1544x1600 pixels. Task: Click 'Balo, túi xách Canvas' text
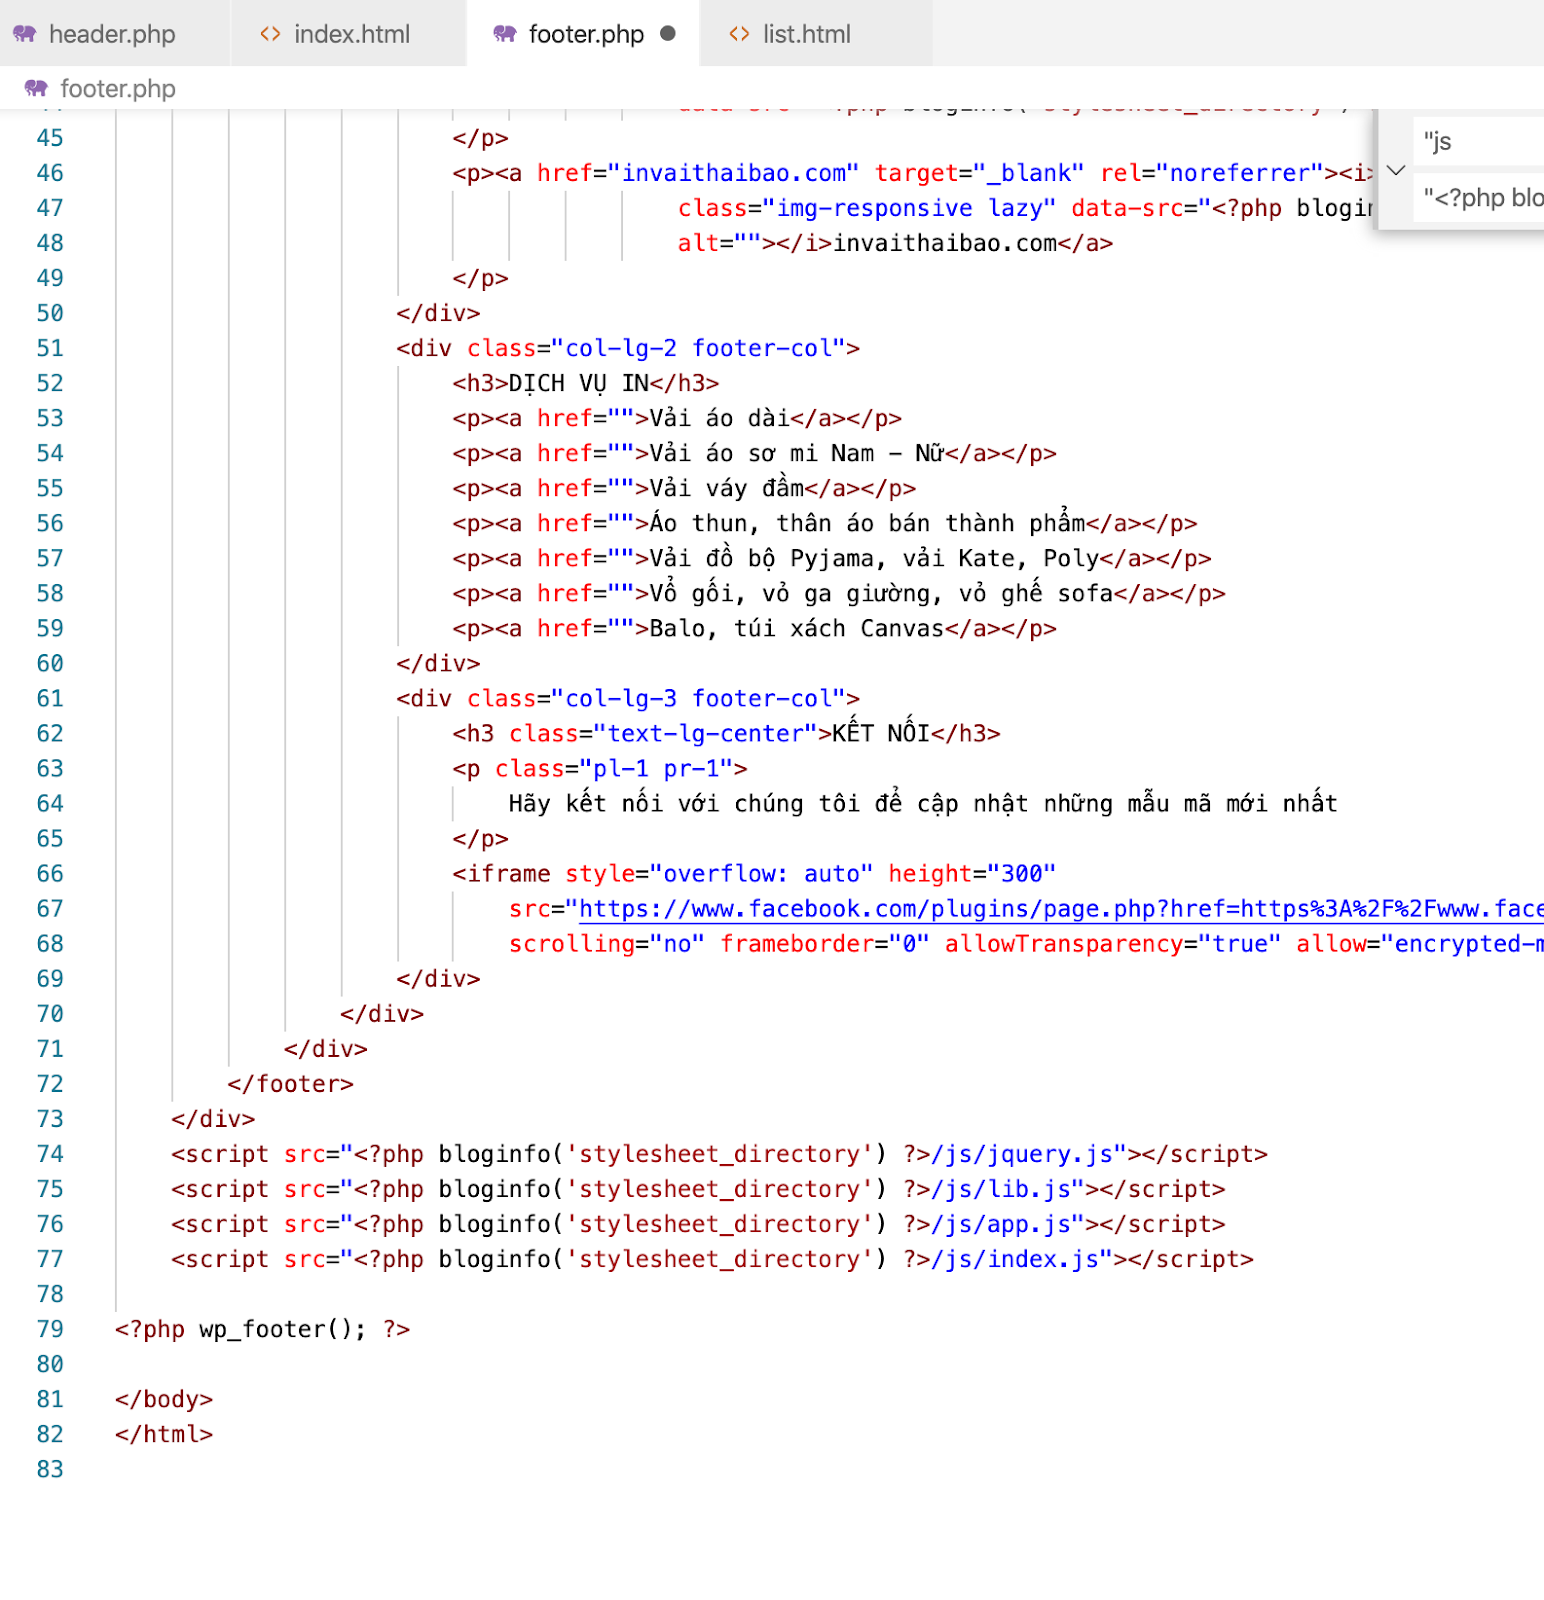tap(796, 628)
